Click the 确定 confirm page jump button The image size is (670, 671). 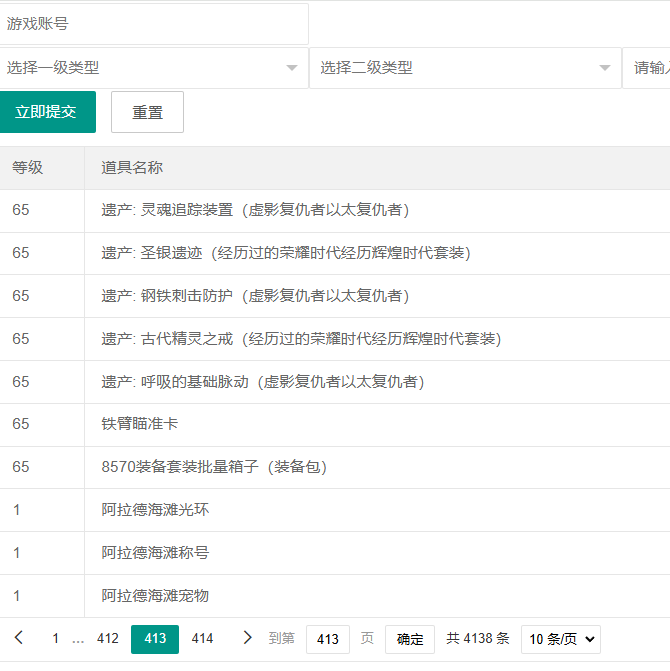pos(410,639)
